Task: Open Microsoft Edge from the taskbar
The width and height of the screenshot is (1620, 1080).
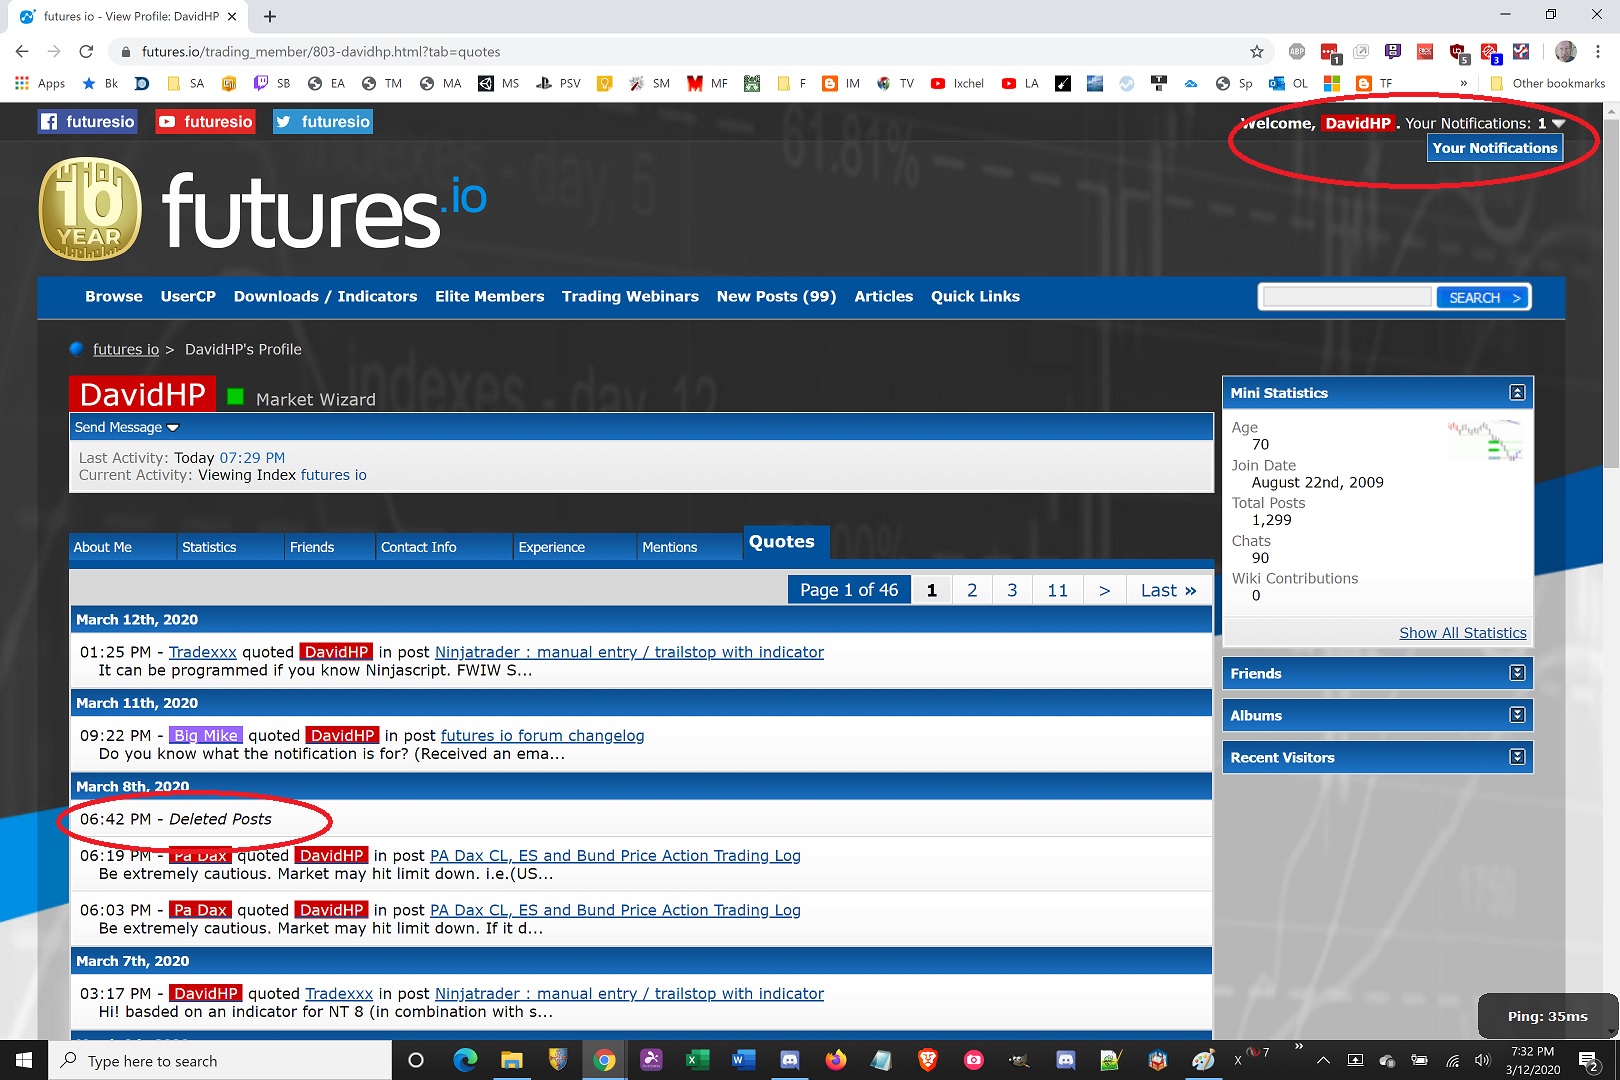Action: (x=465, y=1060)
